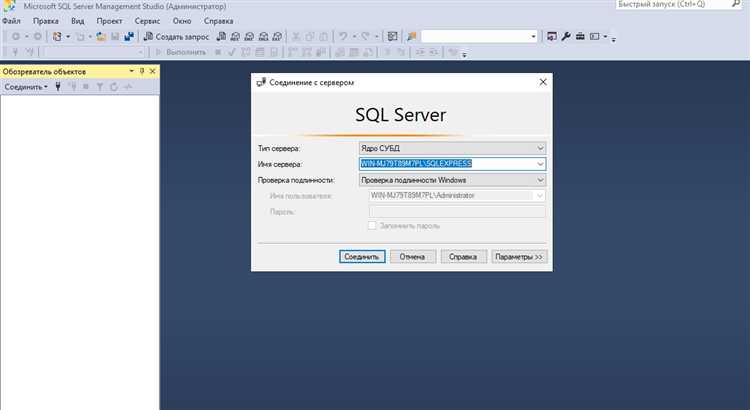Image resolution: width=750 pixels, height=410 pixels.
Task: Open the Сервис menu
Action: 147,20
